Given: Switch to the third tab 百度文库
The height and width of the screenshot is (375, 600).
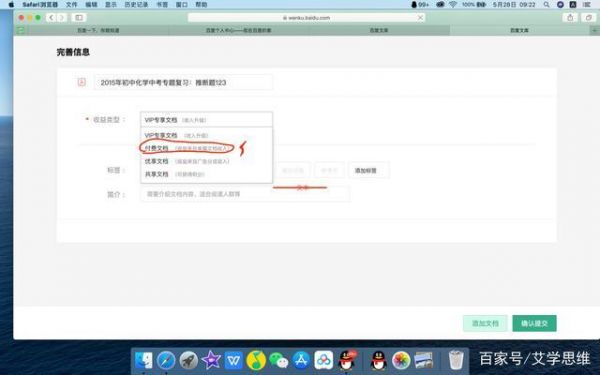Looking at the screenshot, I should click(379, 30).
